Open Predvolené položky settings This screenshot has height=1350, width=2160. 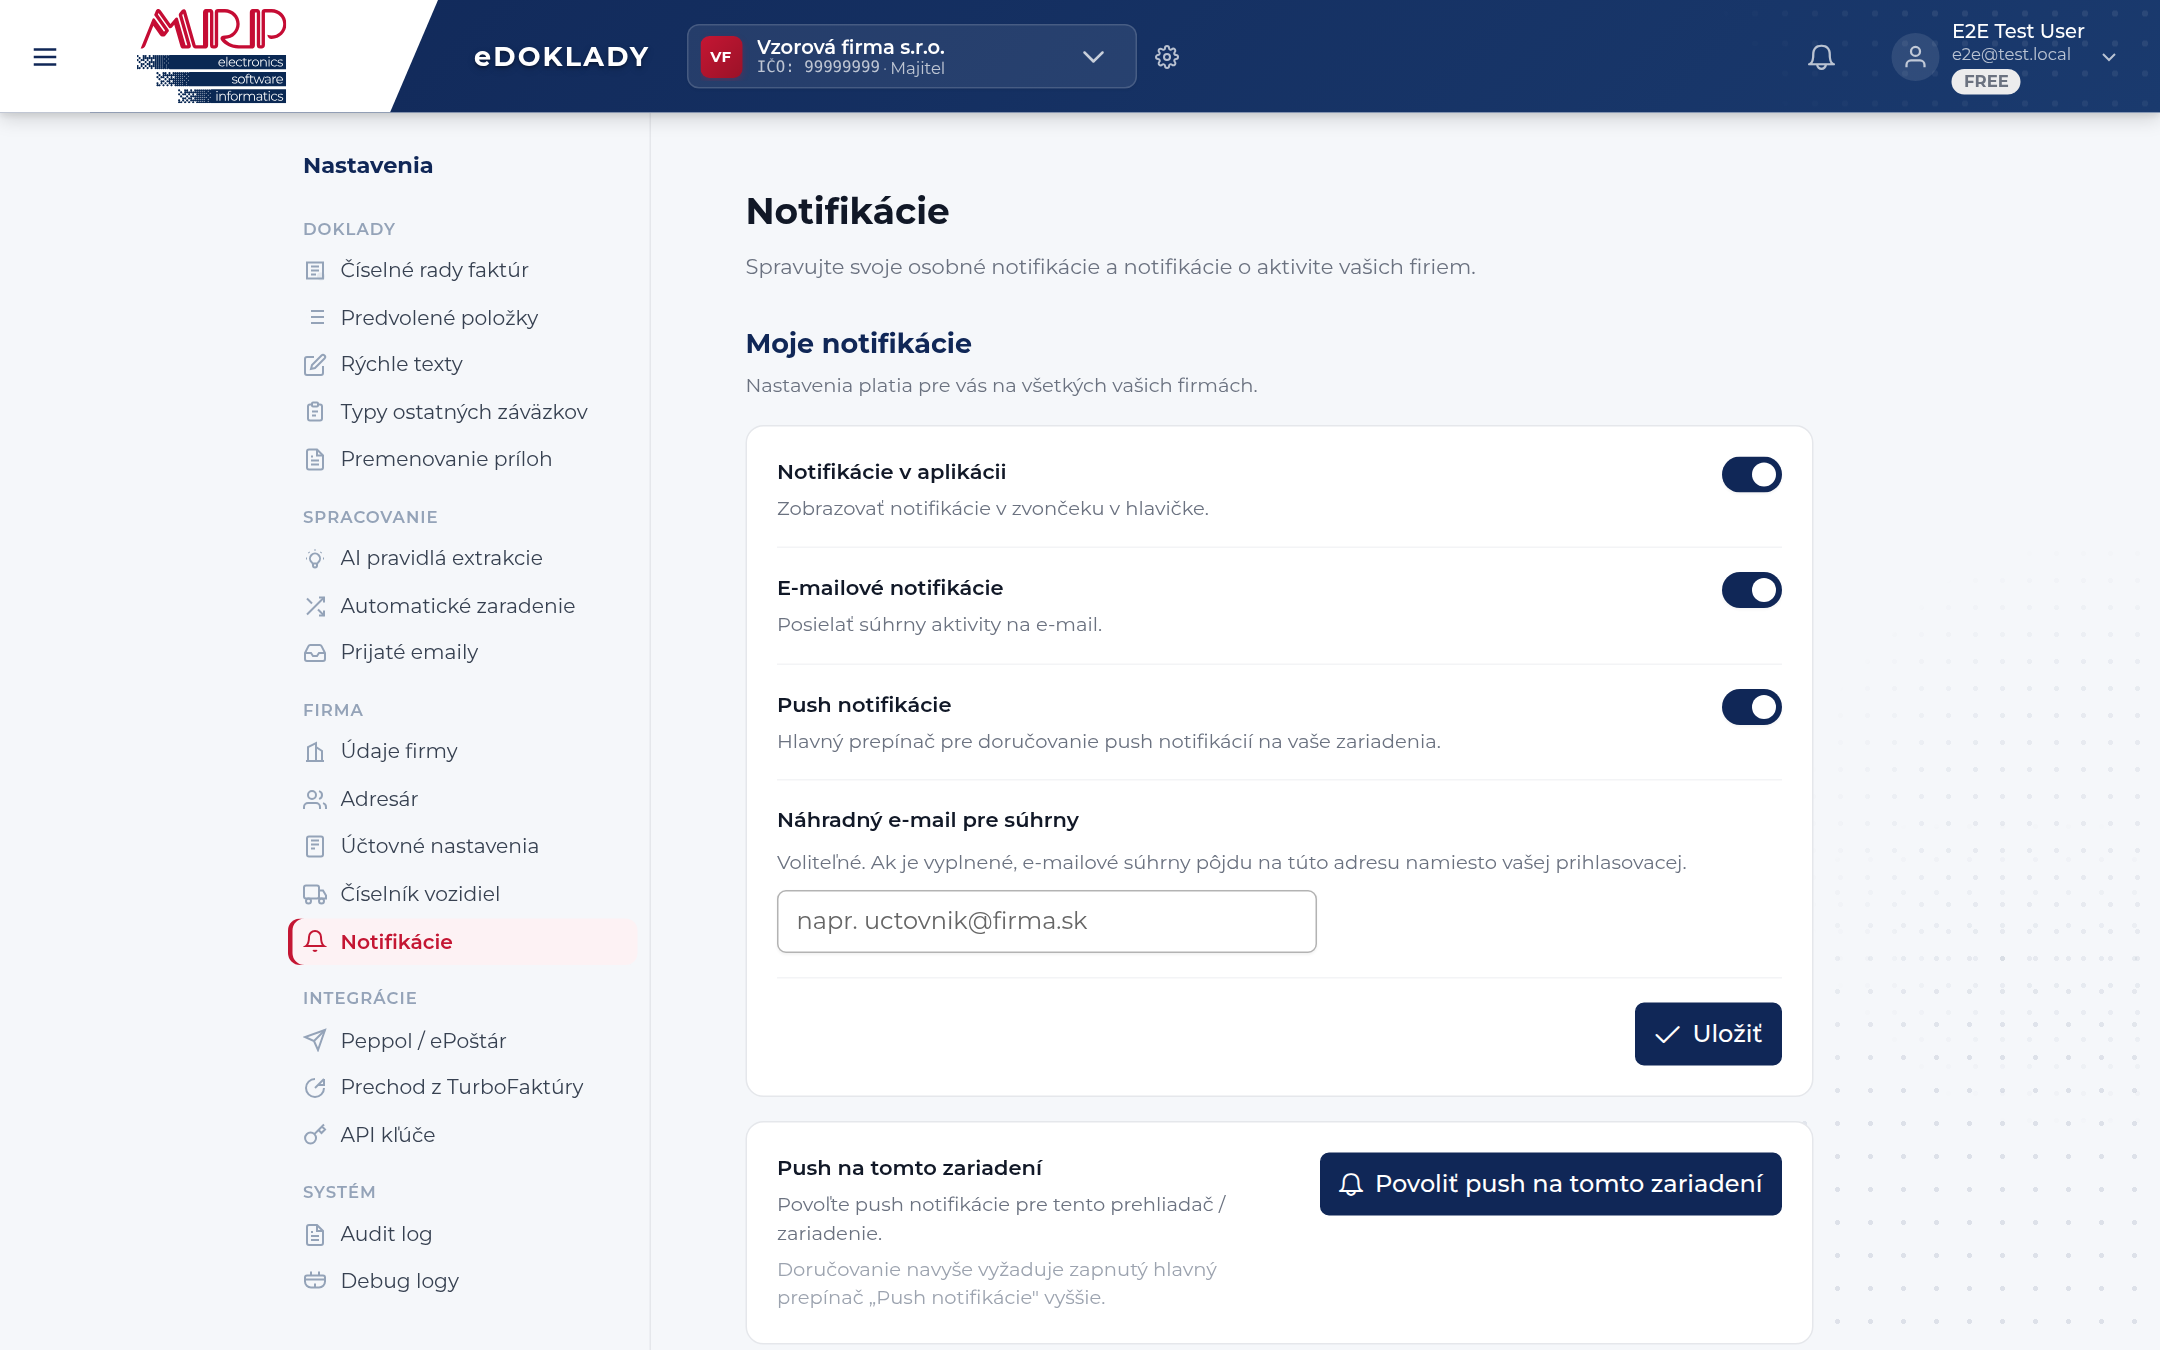coord(439,318)
